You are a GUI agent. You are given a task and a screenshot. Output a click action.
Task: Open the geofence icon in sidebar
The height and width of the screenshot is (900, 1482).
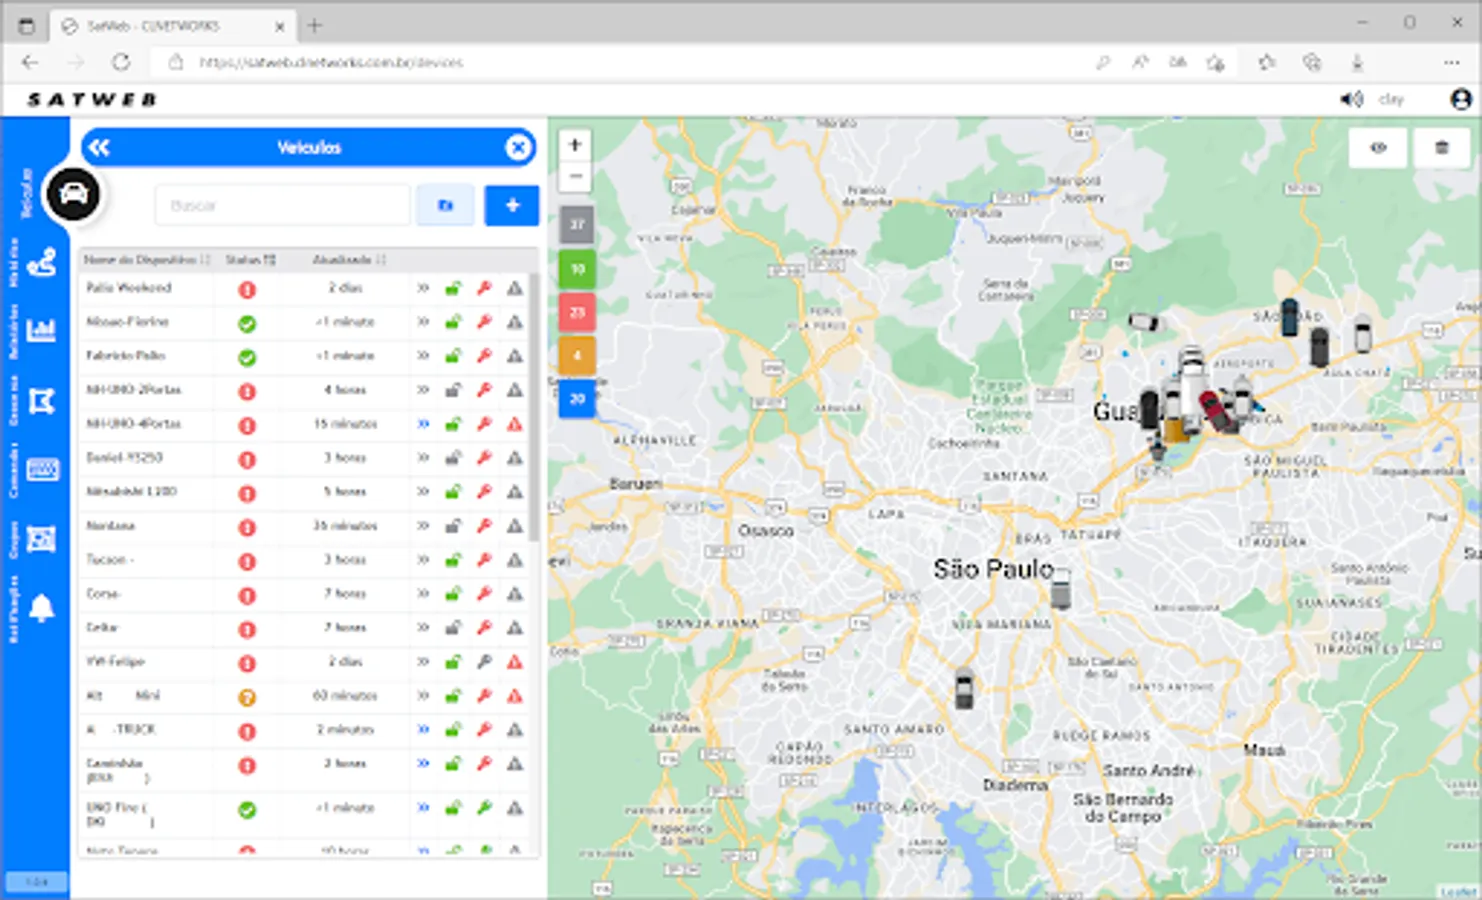[41, 401]
